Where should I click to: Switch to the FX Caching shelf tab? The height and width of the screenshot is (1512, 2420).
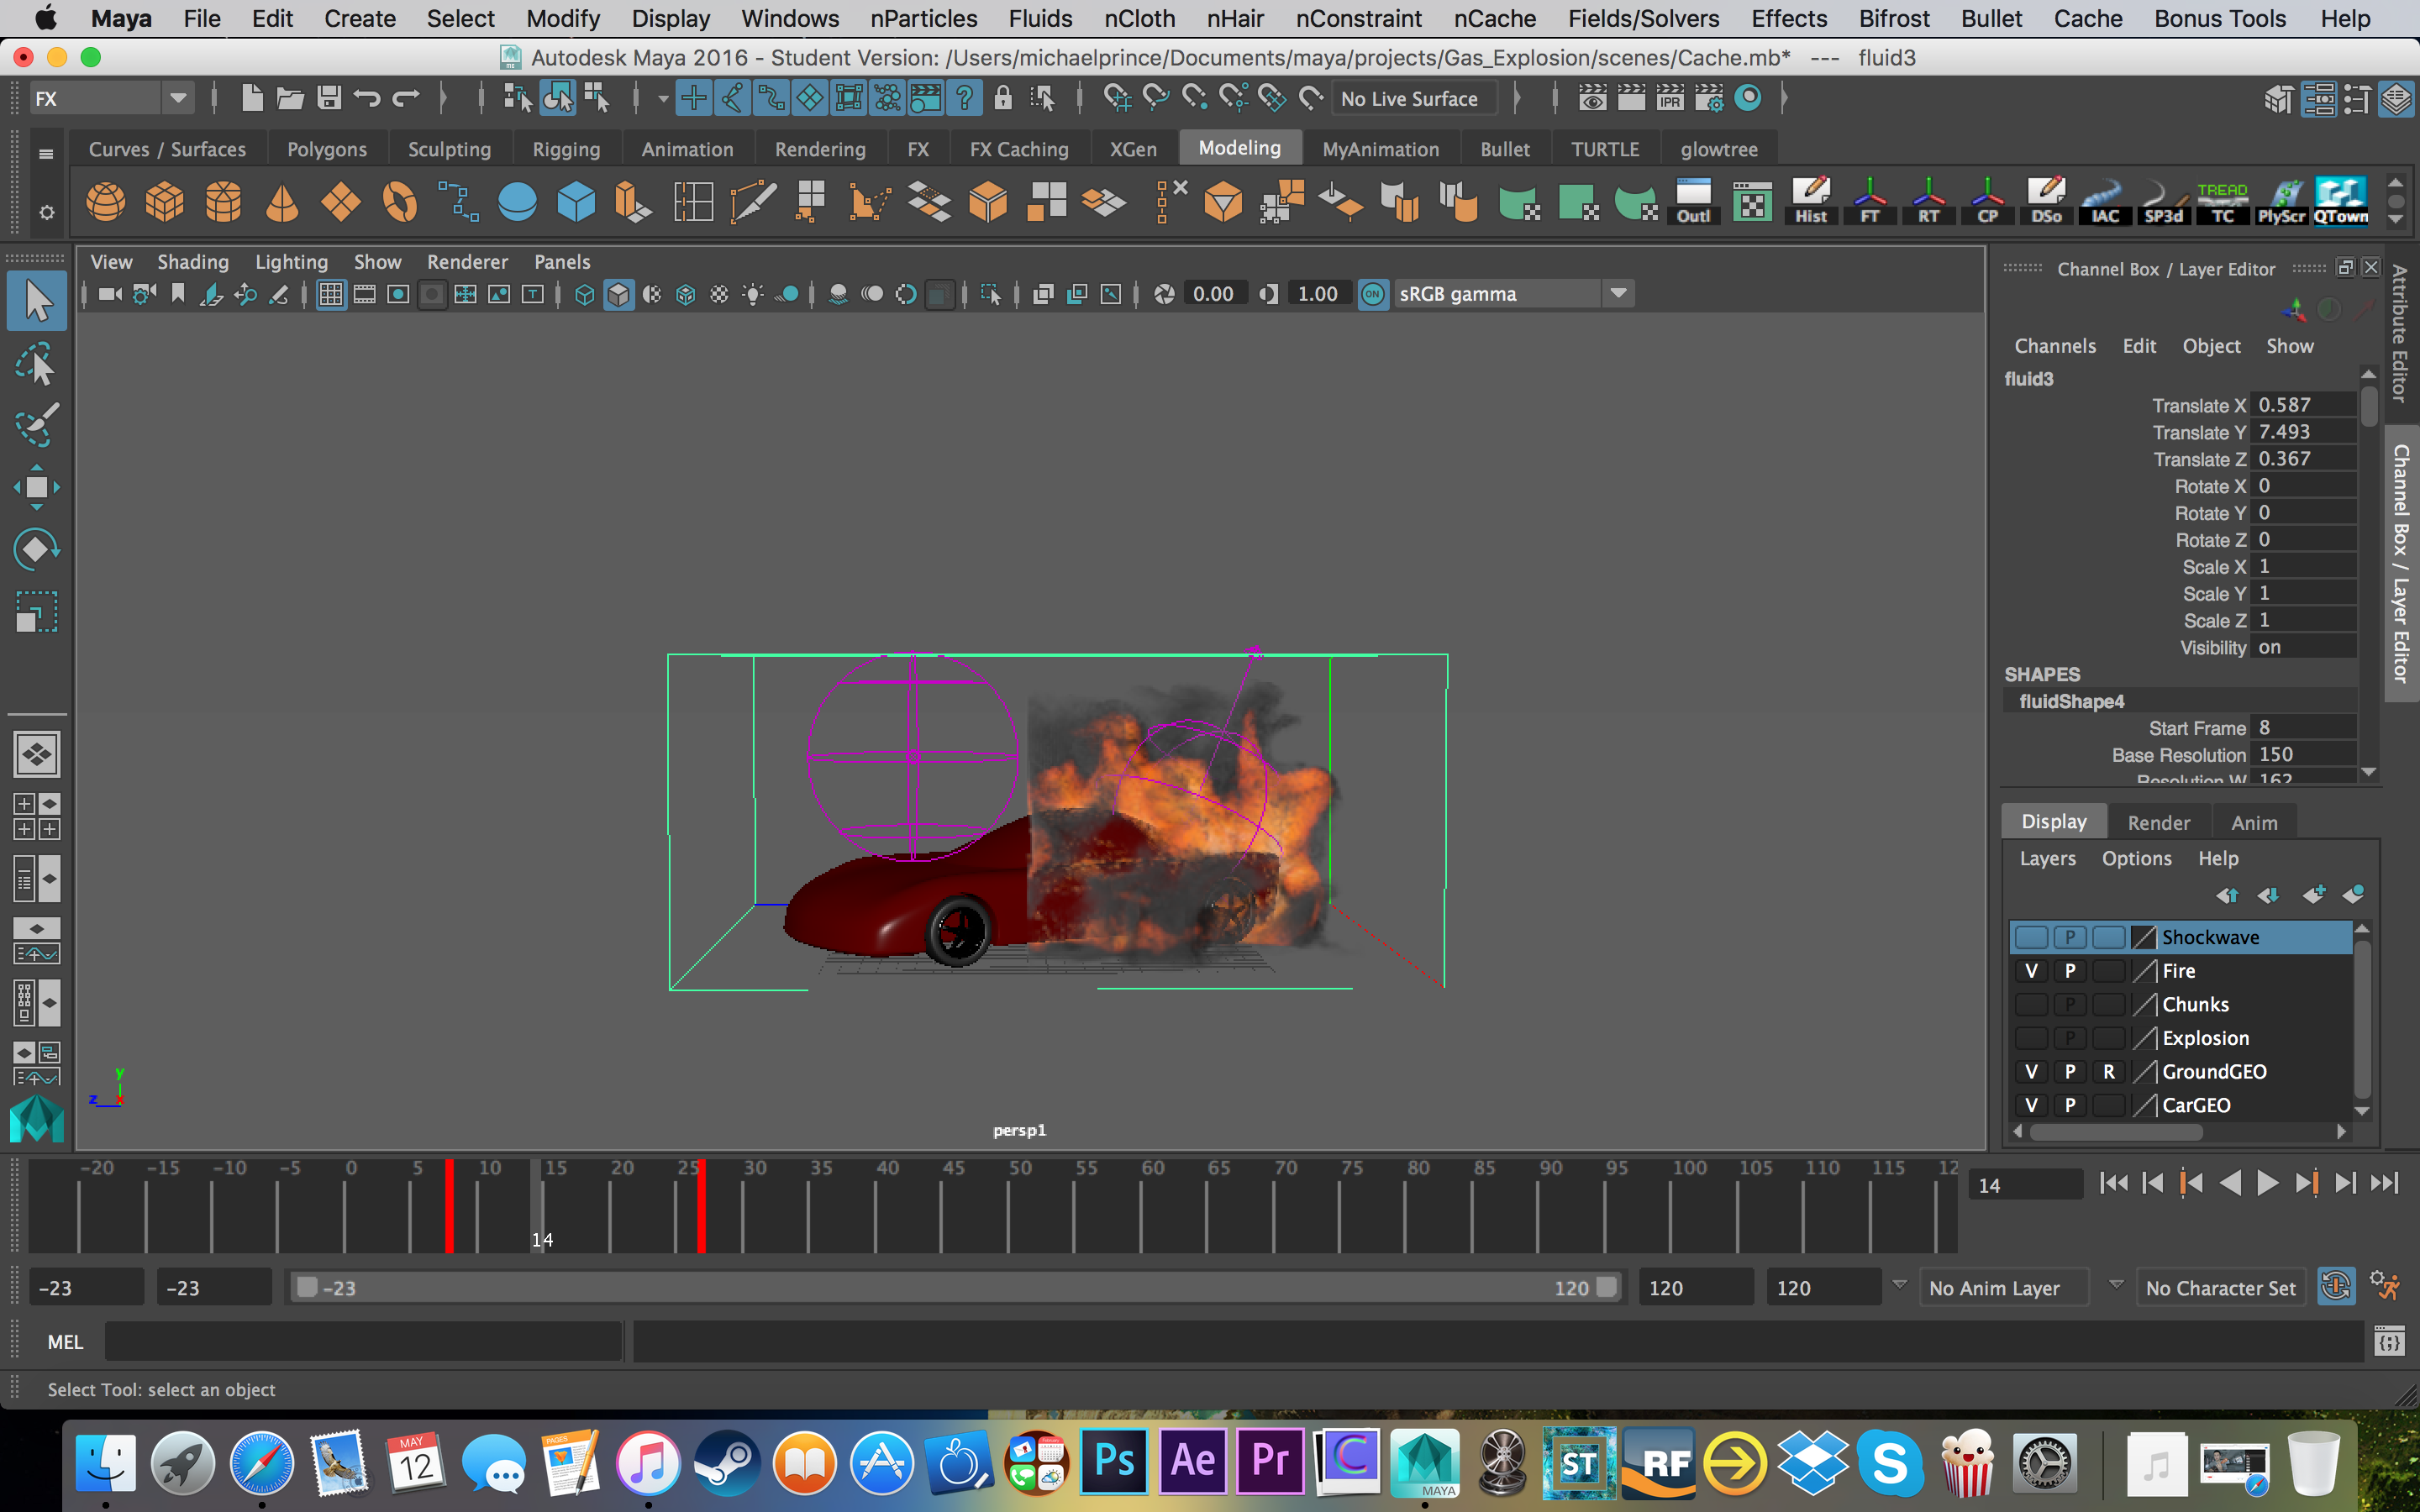(x=1018, y=149)
